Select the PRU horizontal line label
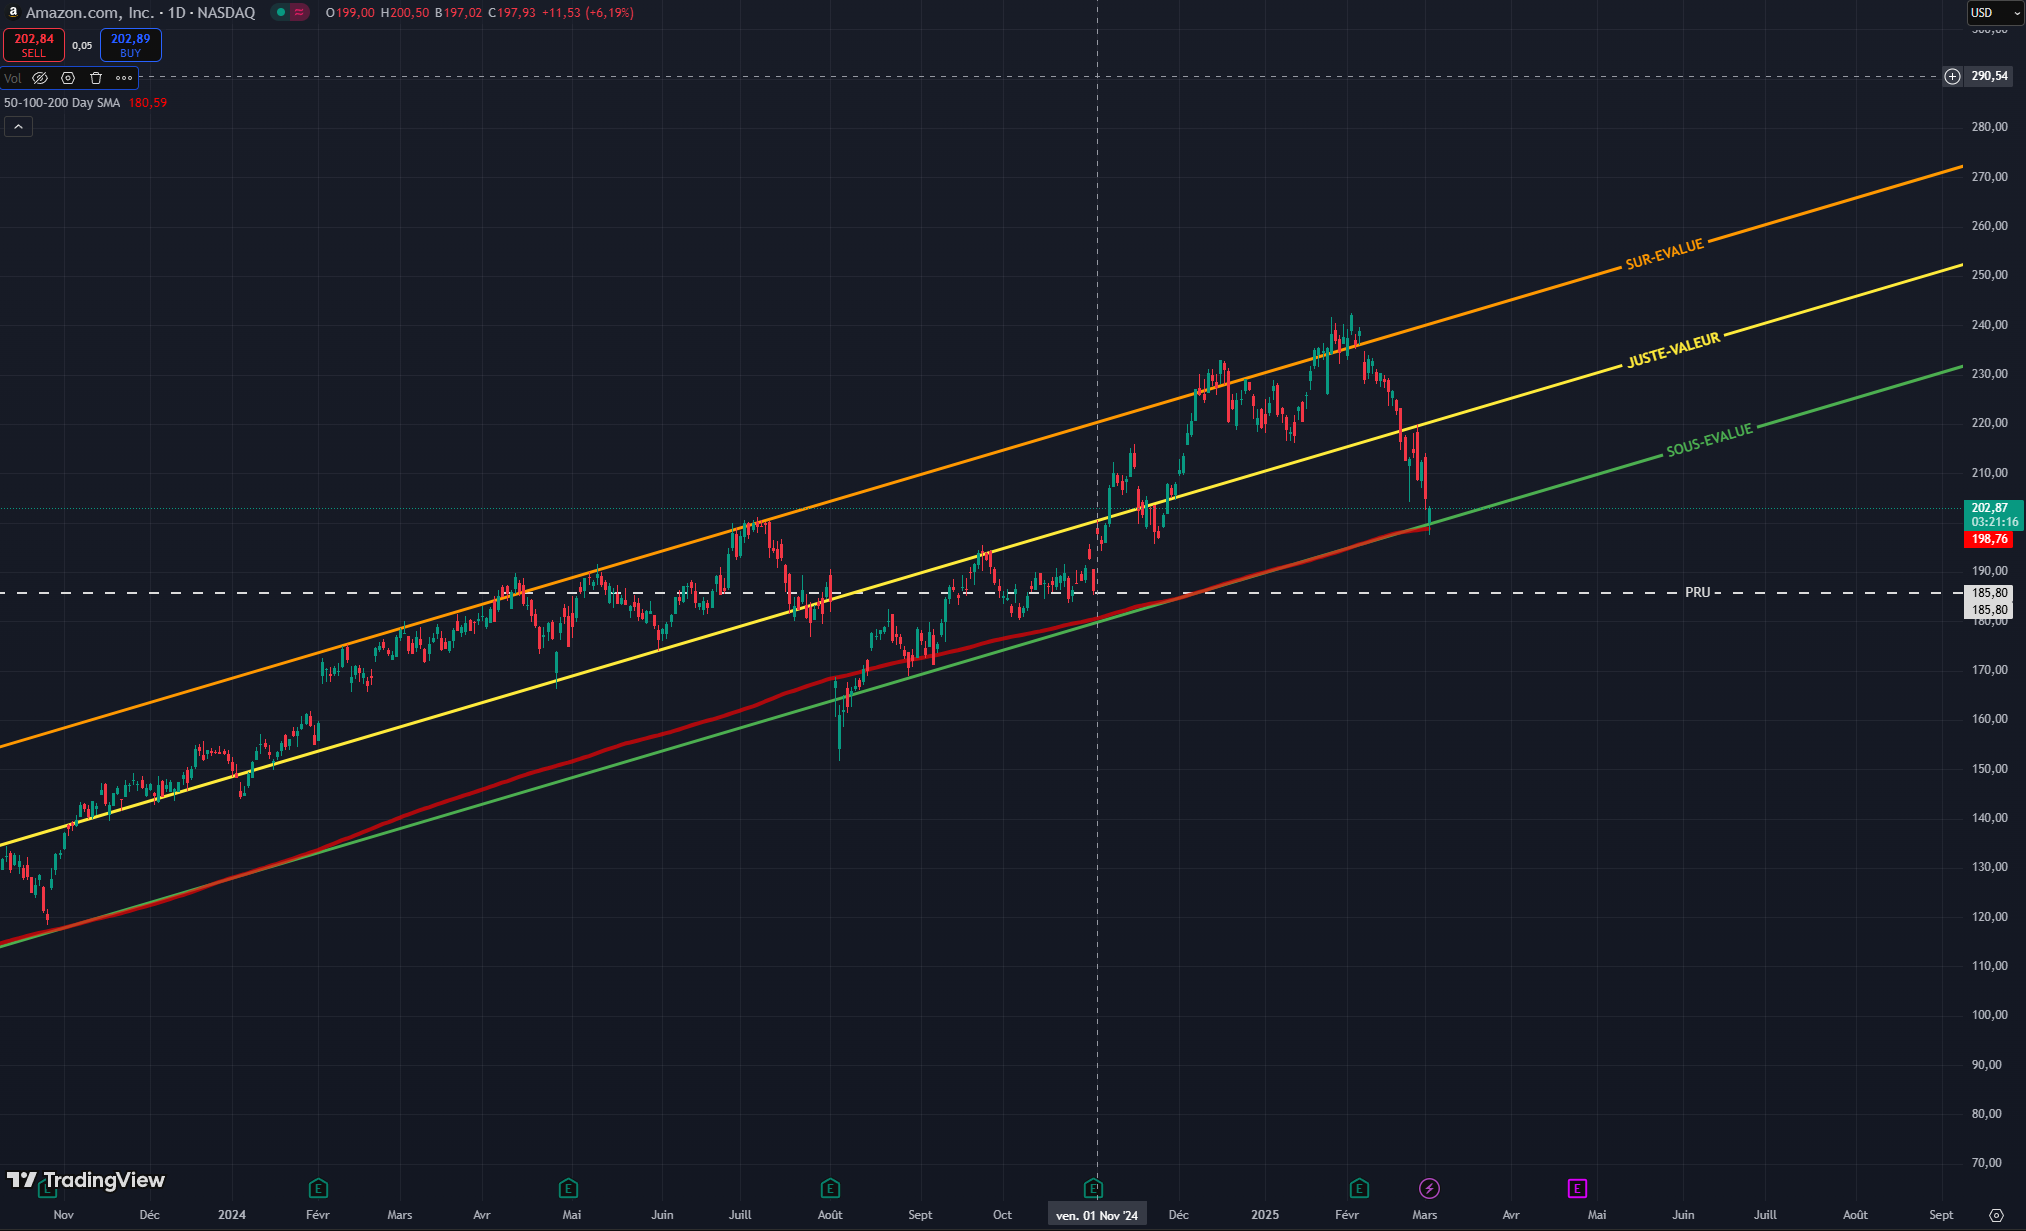 (x=1698, y=592)
